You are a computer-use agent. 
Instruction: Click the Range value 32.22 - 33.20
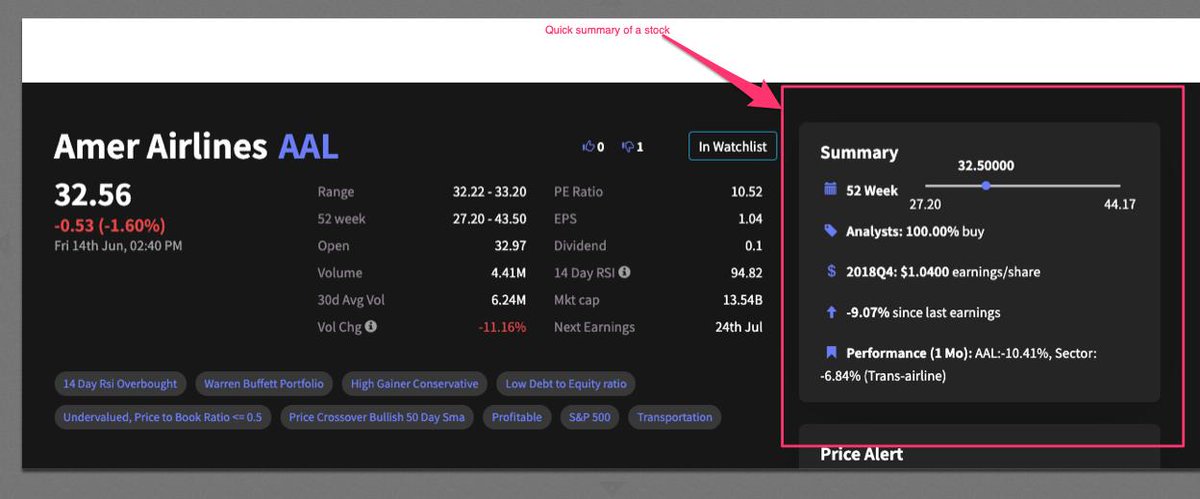click(489, 191)
